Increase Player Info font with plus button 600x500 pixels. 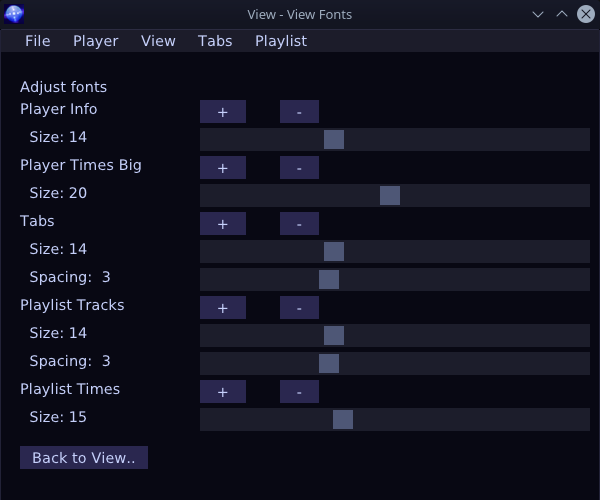point(223,112)
